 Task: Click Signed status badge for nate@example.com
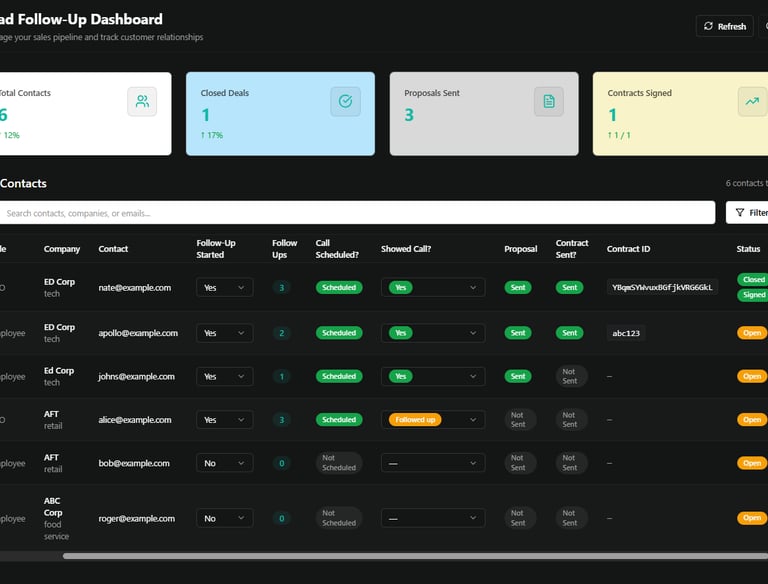click(x=753, y=295)
